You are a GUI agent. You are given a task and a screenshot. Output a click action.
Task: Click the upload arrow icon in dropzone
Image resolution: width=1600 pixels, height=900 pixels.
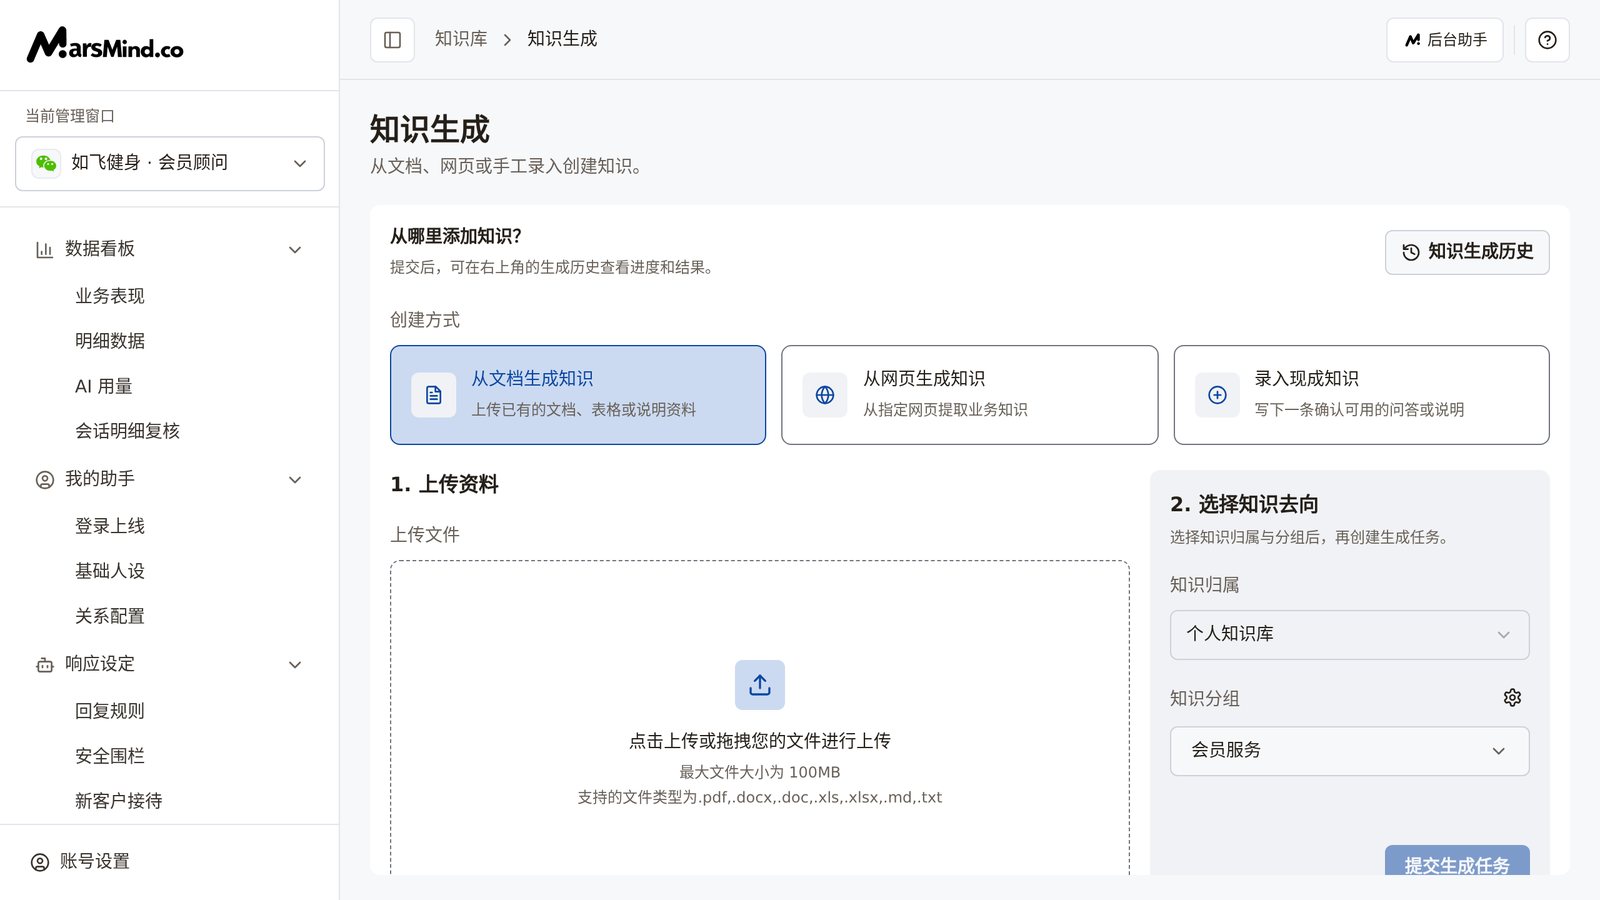[760, 685]
